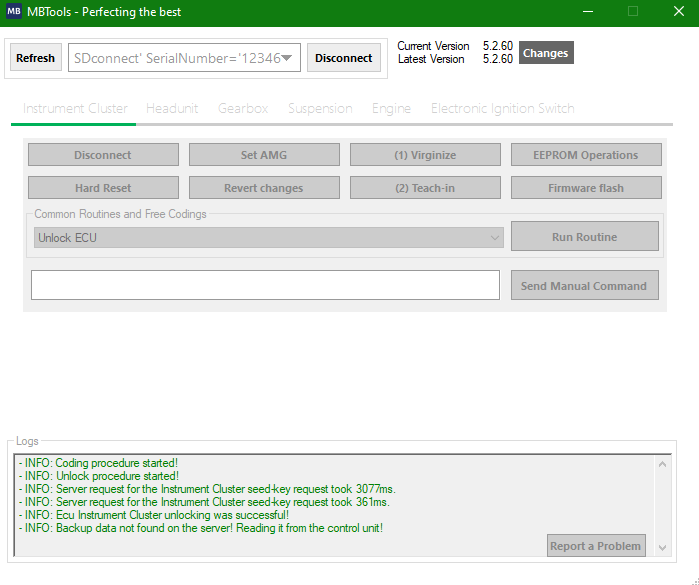Click the MB app logo icon

pyautogui.click(x=15, y=13)
